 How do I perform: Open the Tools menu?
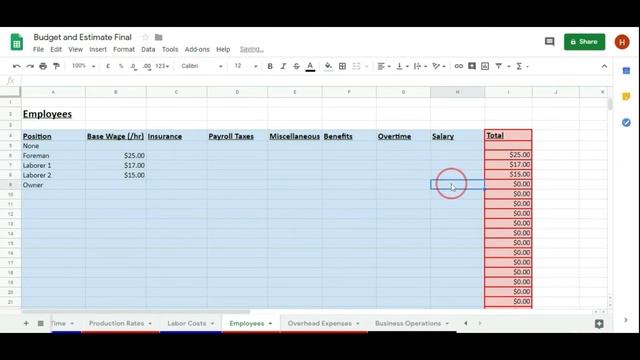(170, 49)
